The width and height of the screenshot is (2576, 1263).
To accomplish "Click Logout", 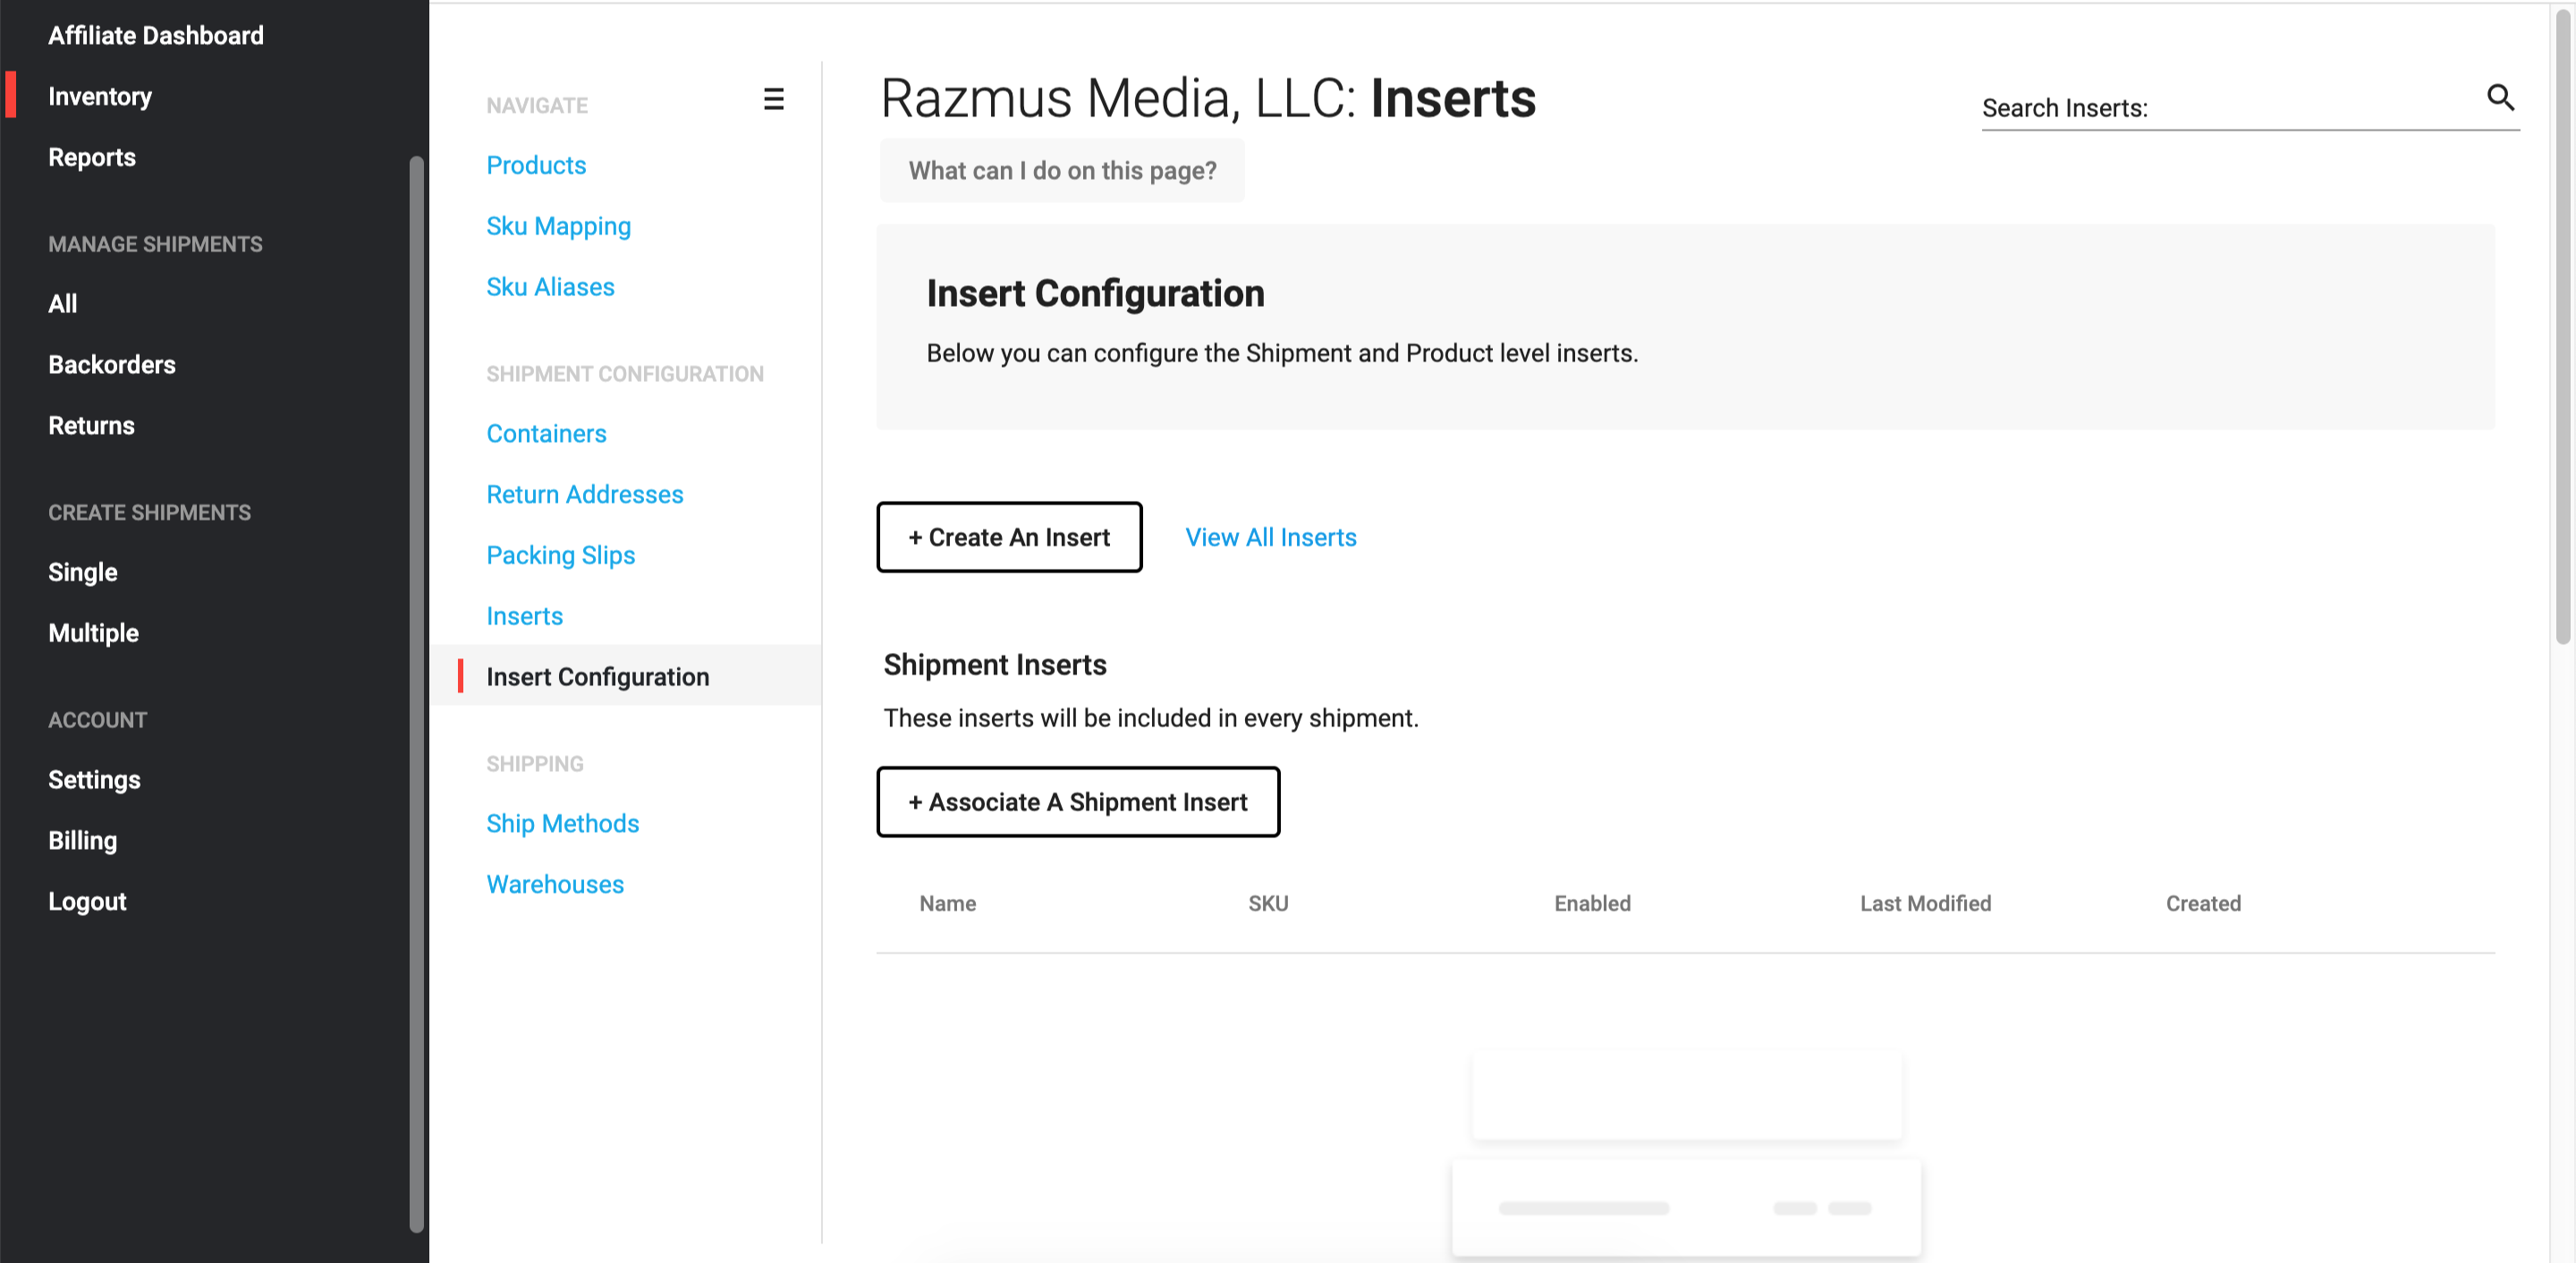I will coord(87,902).
